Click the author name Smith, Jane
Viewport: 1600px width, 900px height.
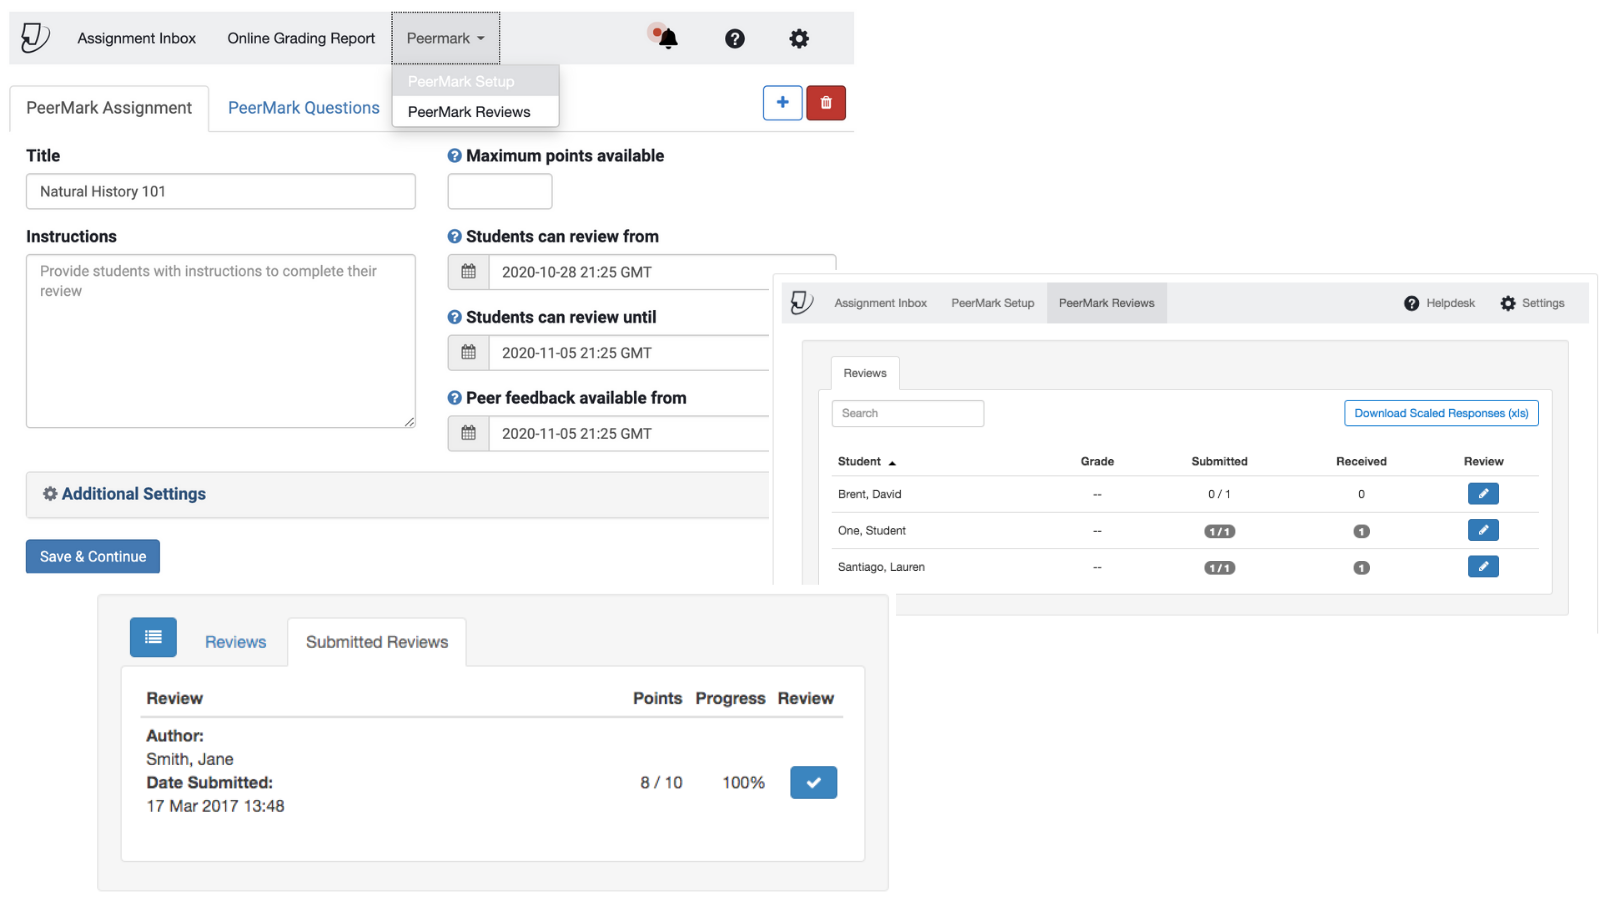click(x=190, y=759)
